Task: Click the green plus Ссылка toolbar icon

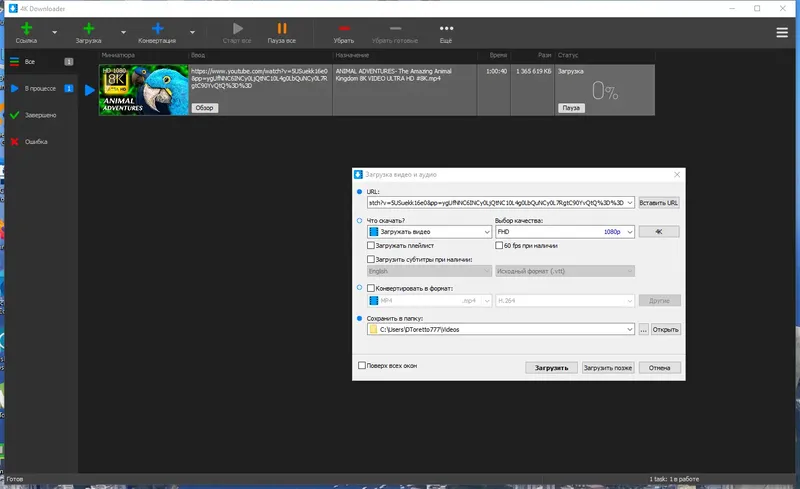Action: coord(27,29)
